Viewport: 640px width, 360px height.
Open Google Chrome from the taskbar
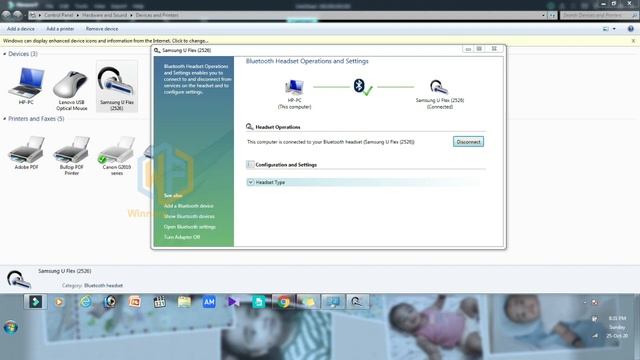coord(284,302)
